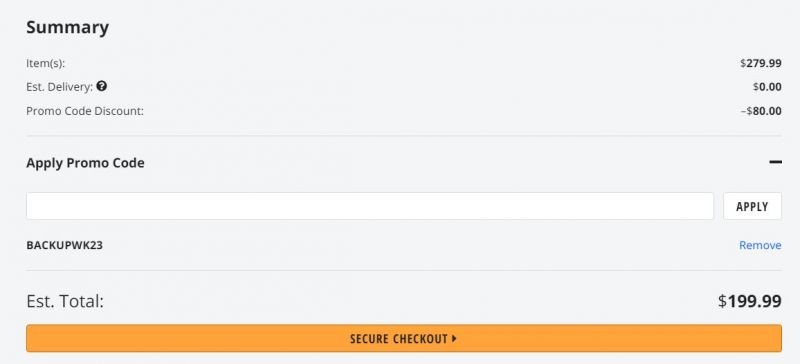The height and width of the screenshot is (364, 800).
Task: Click the $0.00 delivery amount
Action: pos(767,87)
